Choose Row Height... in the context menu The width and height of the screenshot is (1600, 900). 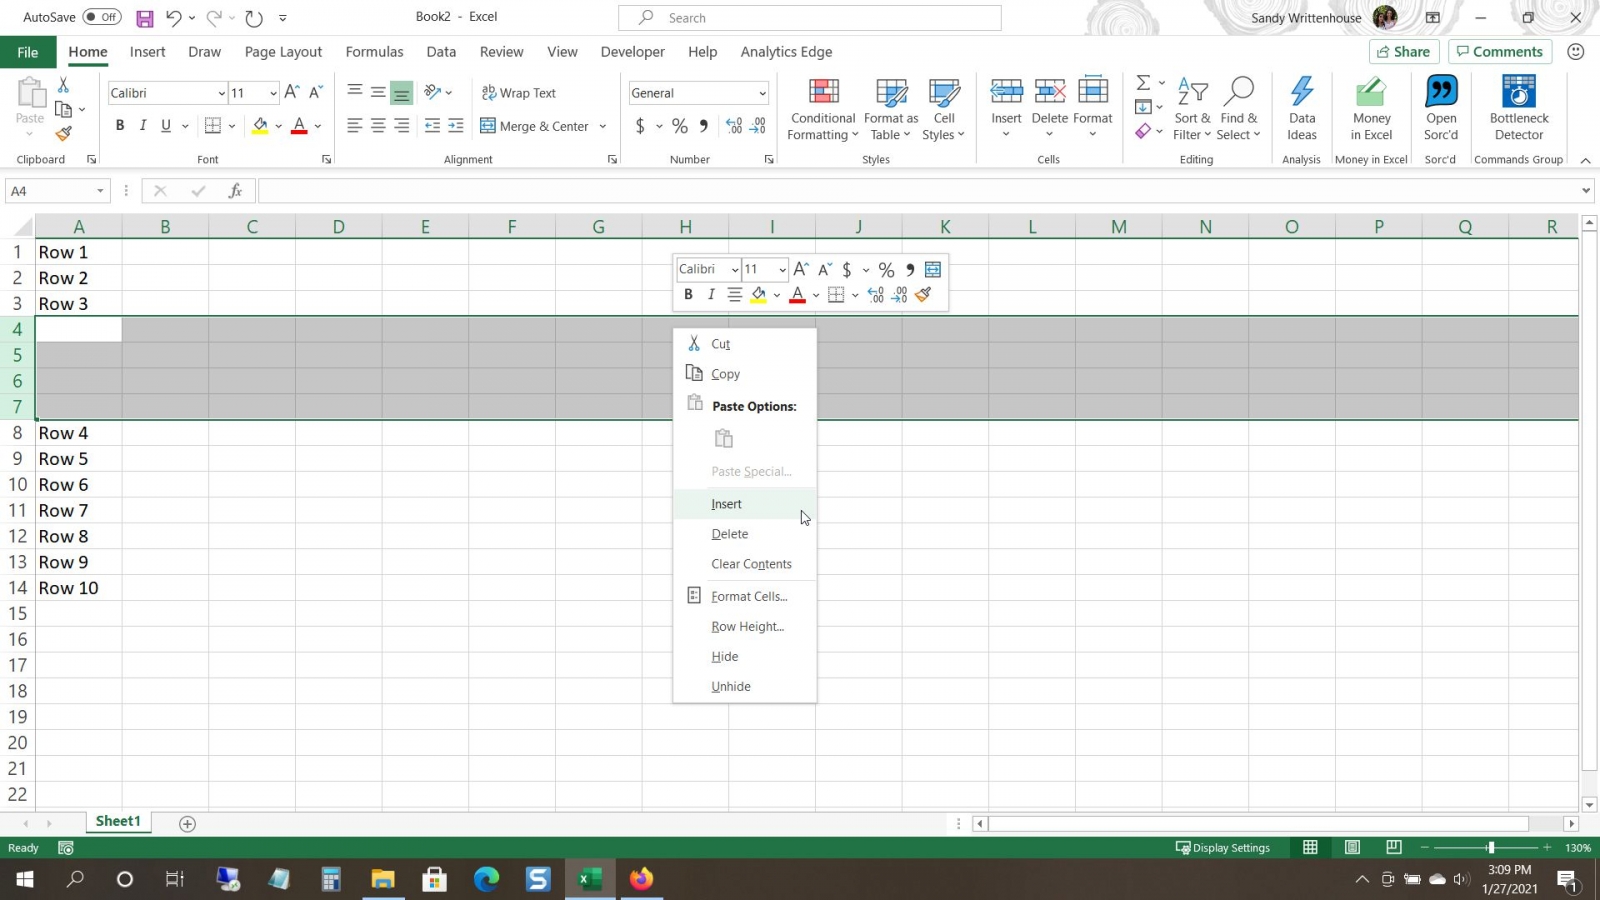pyautogui.click(x=744, y=626)
